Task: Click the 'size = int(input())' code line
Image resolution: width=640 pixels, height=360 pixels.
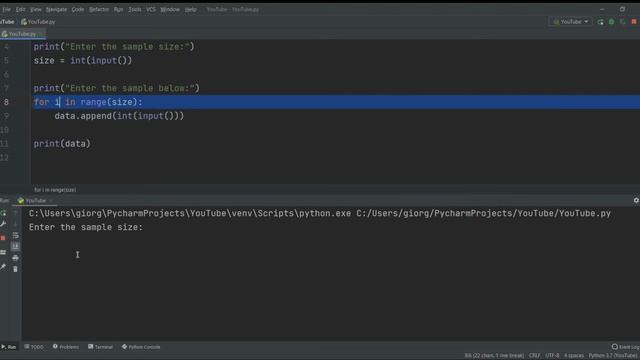Action: click(83, 60)
